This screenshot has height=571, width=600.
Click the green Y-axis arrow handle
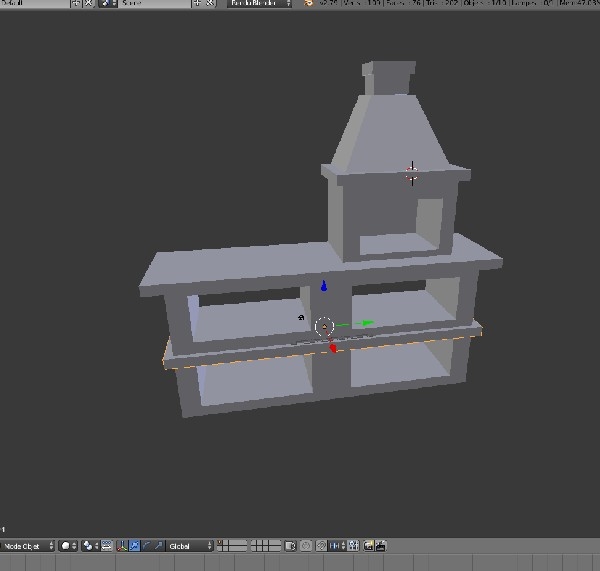[x=367, y=323]
